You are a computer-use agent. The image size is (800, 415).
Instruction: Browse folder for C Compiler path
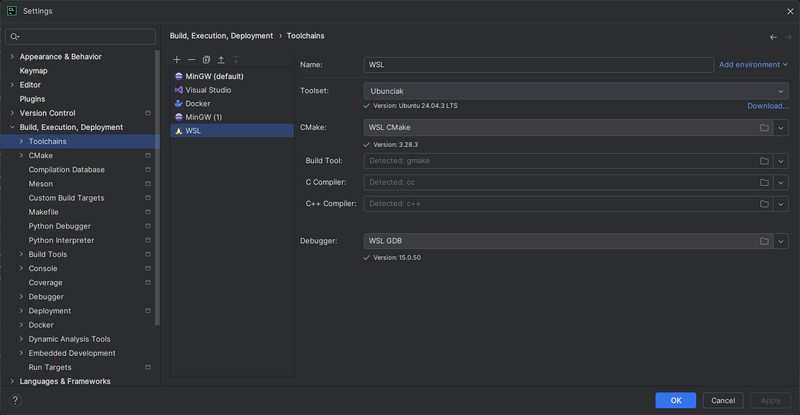pyautogui.click(x=764, y=182)
